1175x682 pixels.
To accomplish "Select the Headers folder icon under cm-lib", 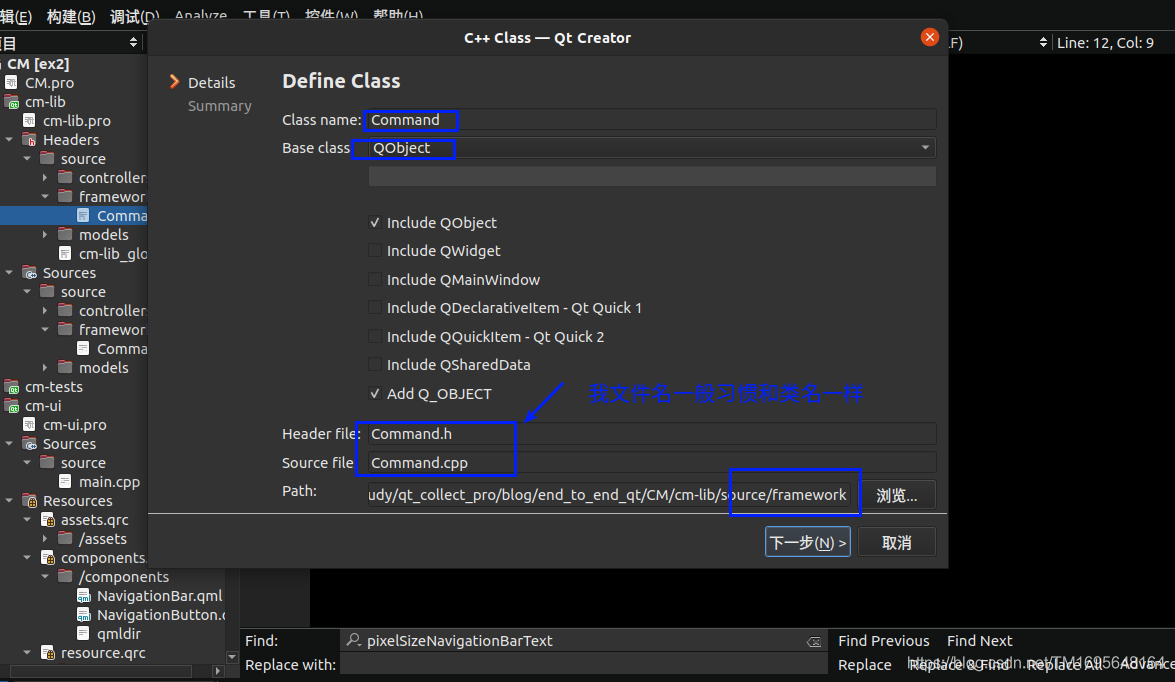I will tap(29, 139).
